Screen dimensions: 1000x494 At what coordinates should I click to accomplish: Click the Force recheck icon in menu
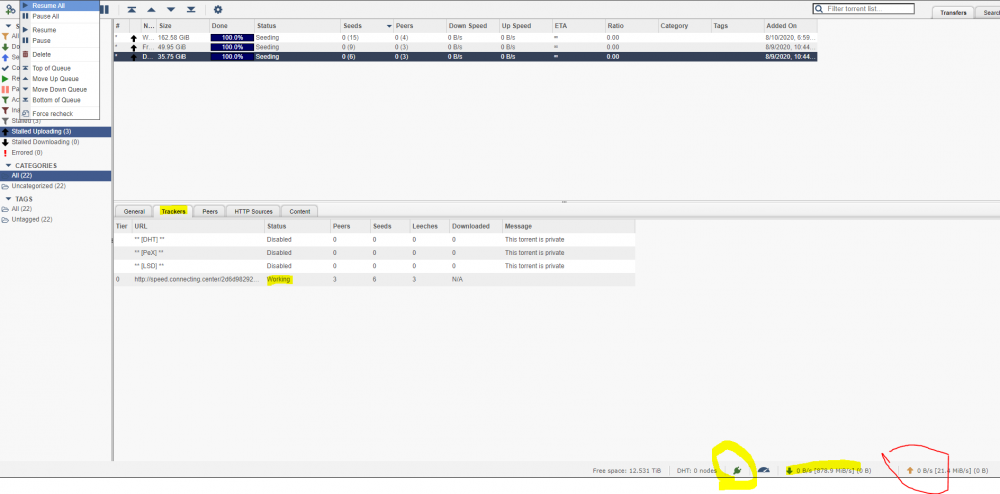(25, 113)
